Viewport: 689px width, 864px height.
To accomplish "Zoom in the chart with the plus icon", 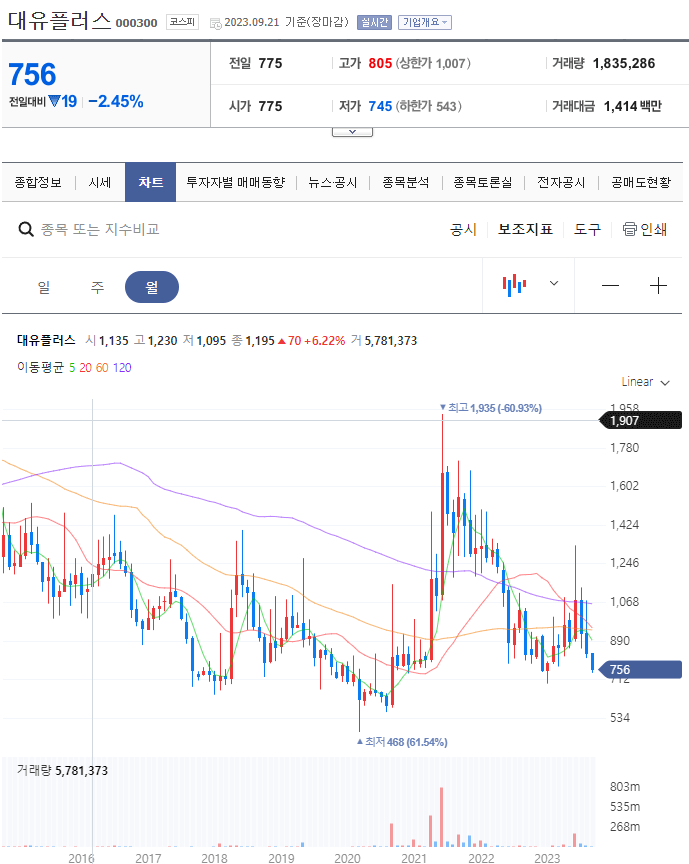I will pyautogui.click(x=658, y=285).
